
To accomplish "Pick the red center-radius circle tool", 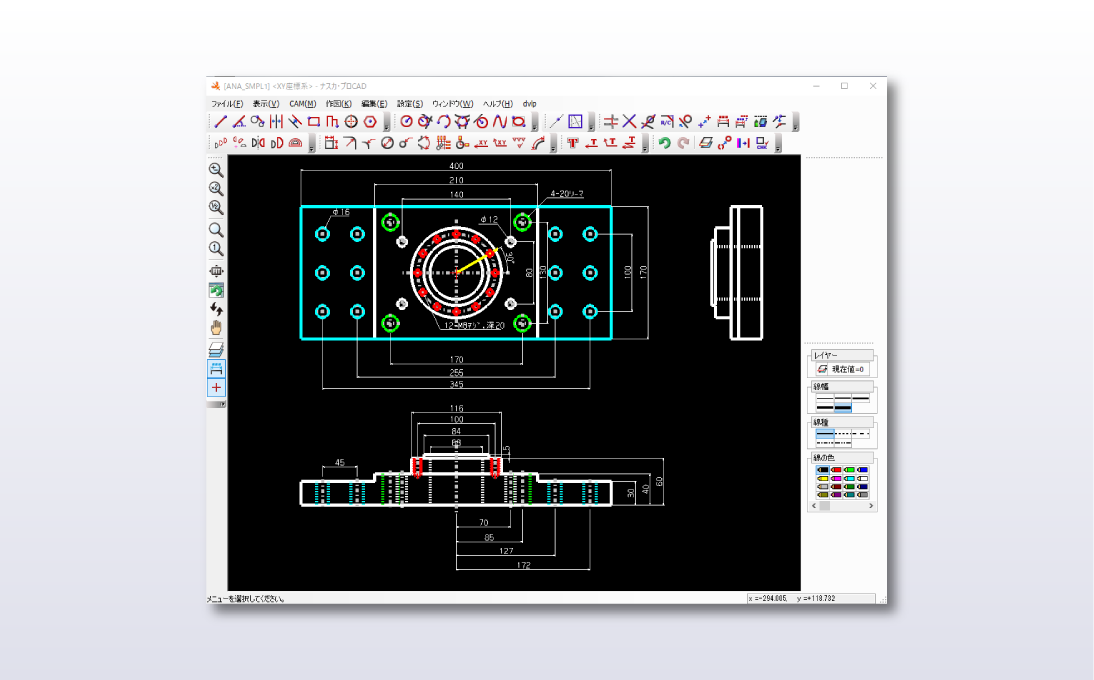I will [406, 121].
